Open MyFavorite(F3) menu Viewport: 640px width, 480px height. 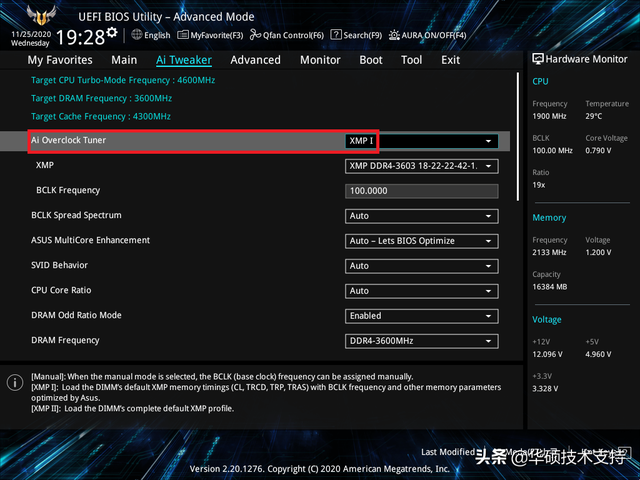pyautogui.click(x=210, y=35)
